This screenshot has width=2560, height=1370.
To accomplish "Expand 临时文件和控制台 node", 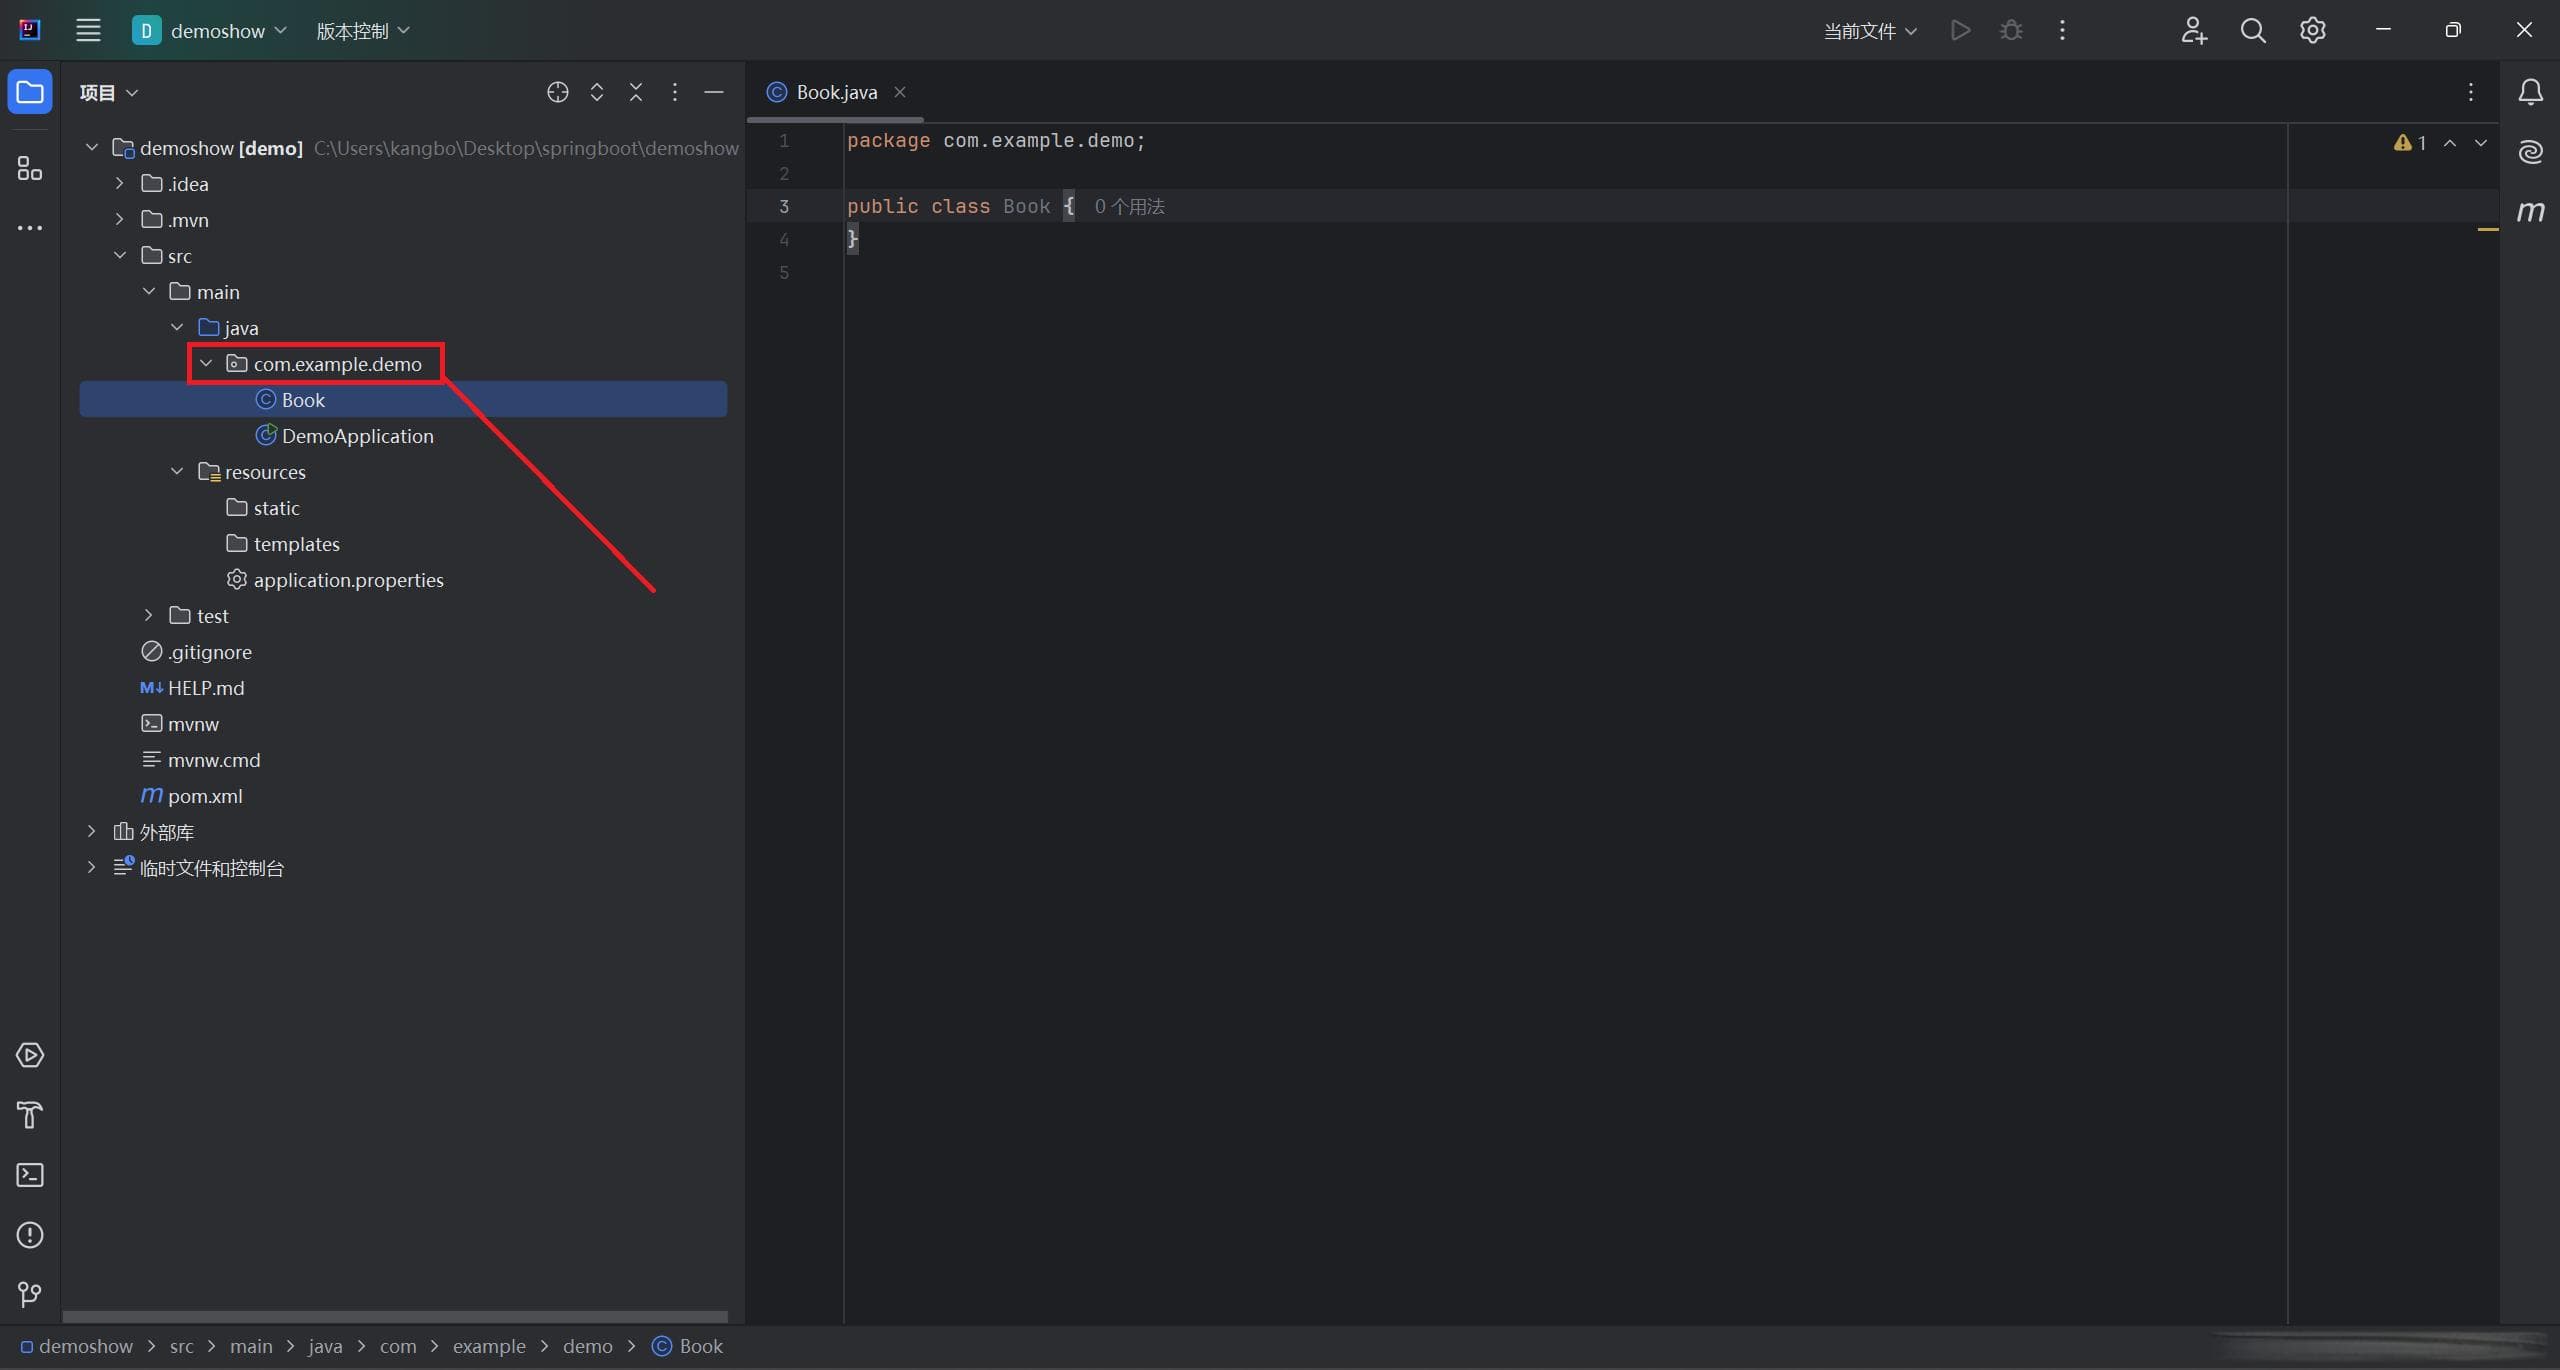I will coord(91,867).
